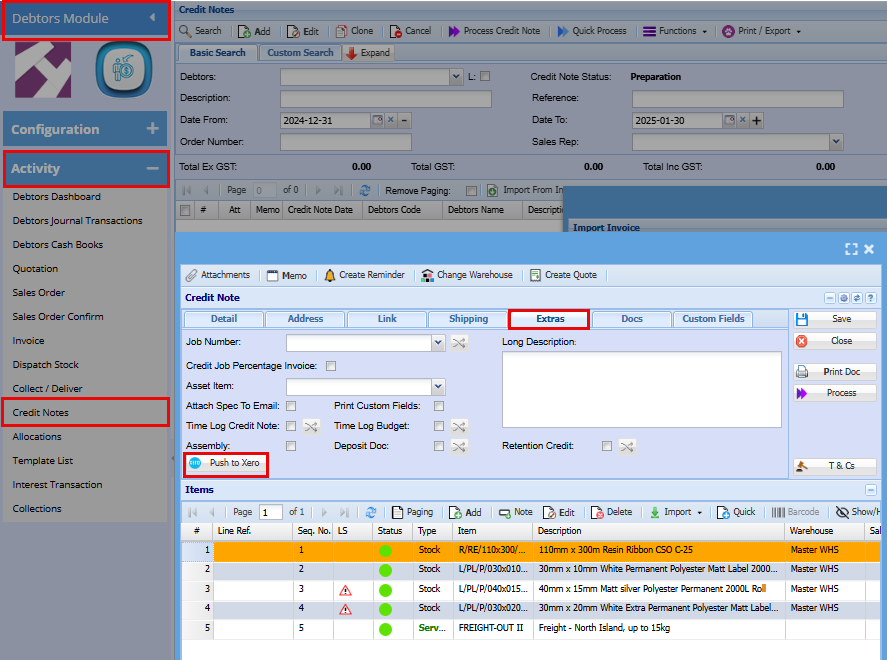Switch to the Shipping tab
This screenshot has height=660, width=887.
coord(468,319)
